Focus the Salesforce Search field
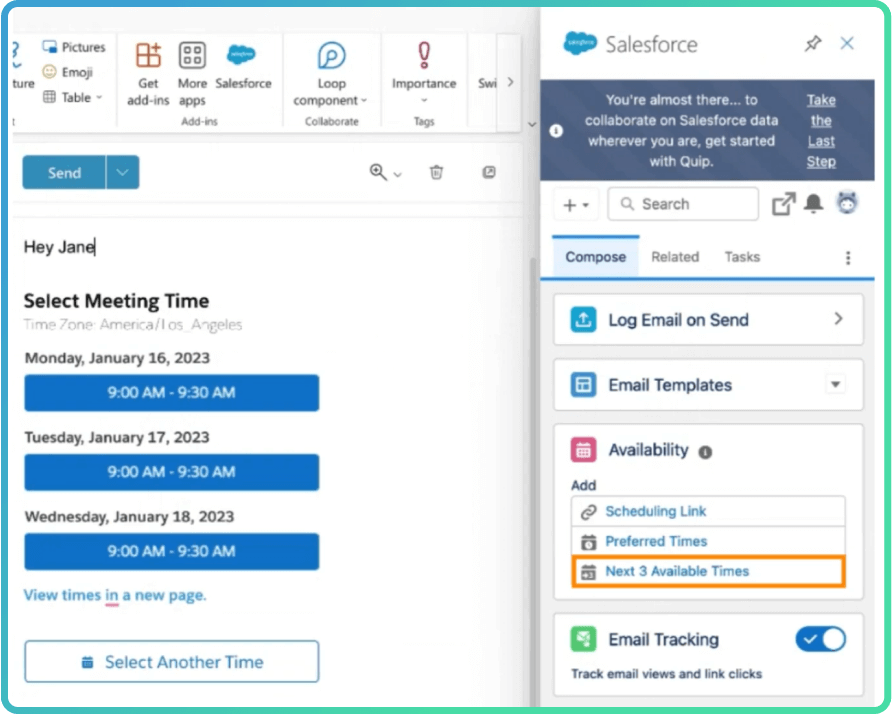Image resolution: width=892 pixels, height=714 pixels. [x=683, y=204]
